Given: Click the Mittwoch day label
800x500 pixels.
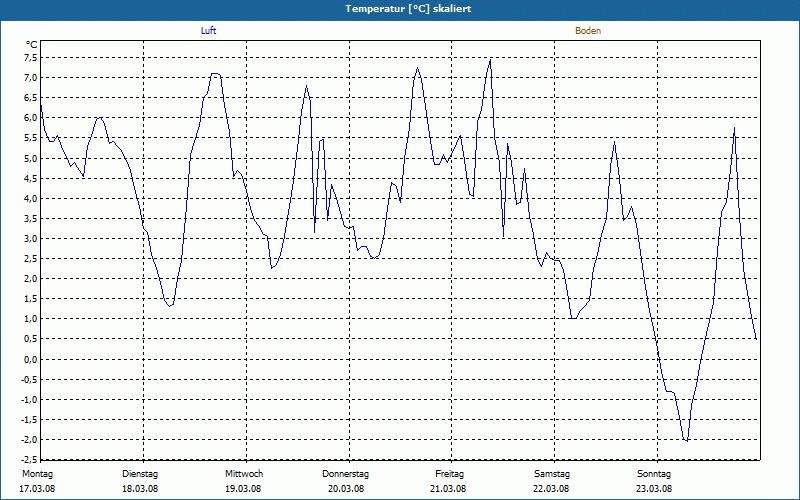Looking at the screenshot, I should point(244,474).
